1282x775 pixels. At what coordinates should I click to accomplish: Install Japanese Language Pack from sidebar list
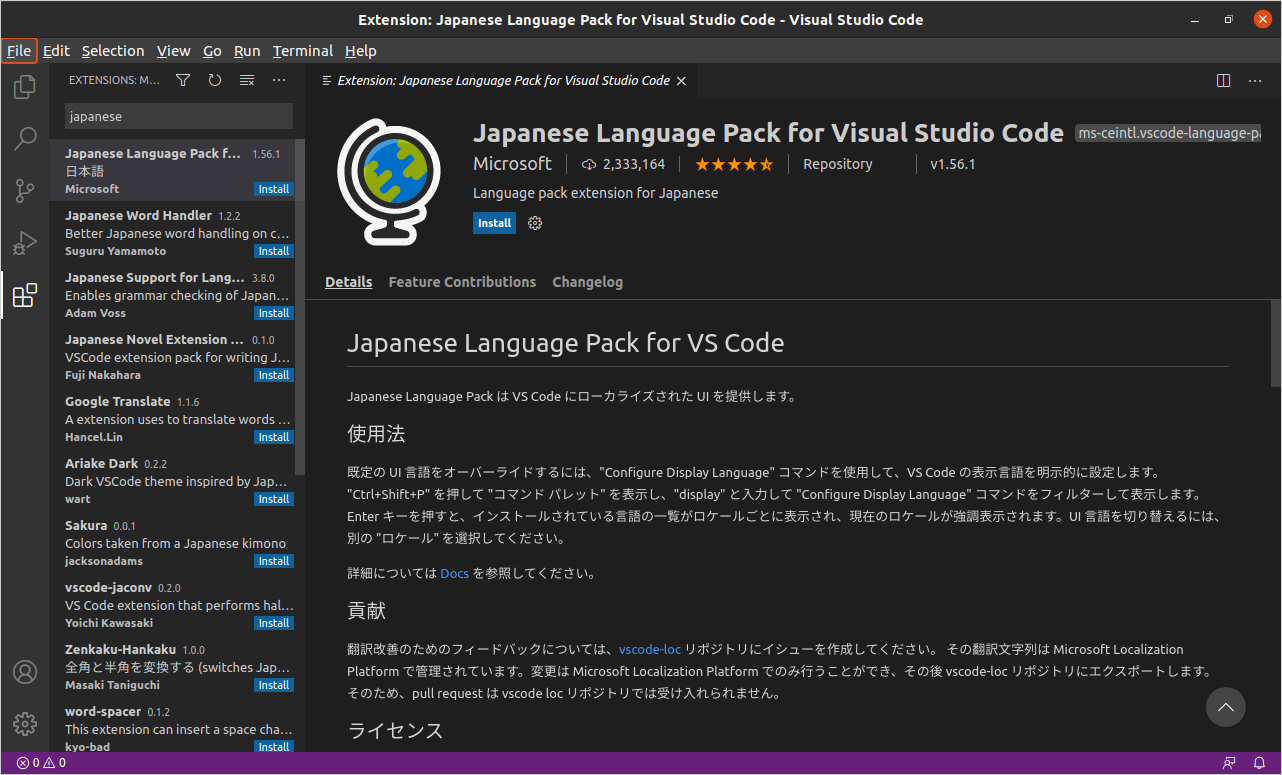click(273, 189)
